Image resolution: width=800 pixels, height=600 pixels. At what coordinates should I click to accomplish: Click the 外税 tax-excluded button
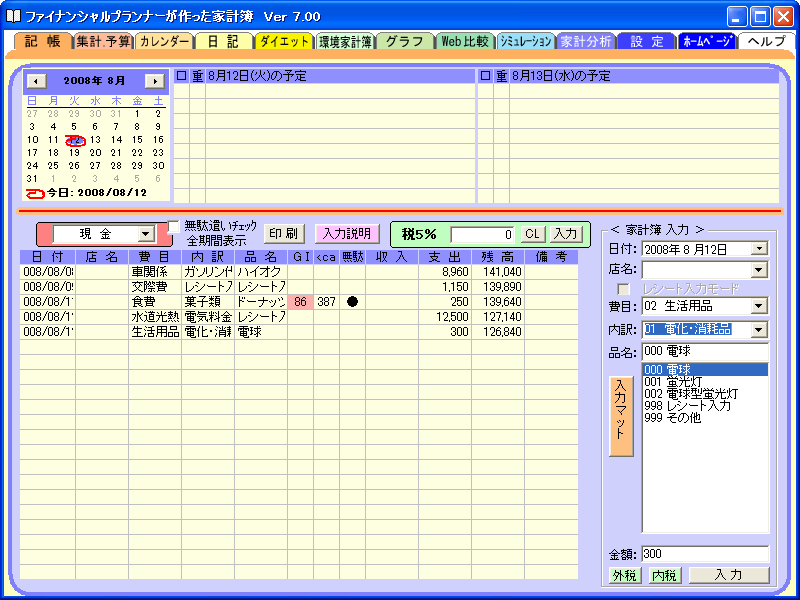pos(624,576)
